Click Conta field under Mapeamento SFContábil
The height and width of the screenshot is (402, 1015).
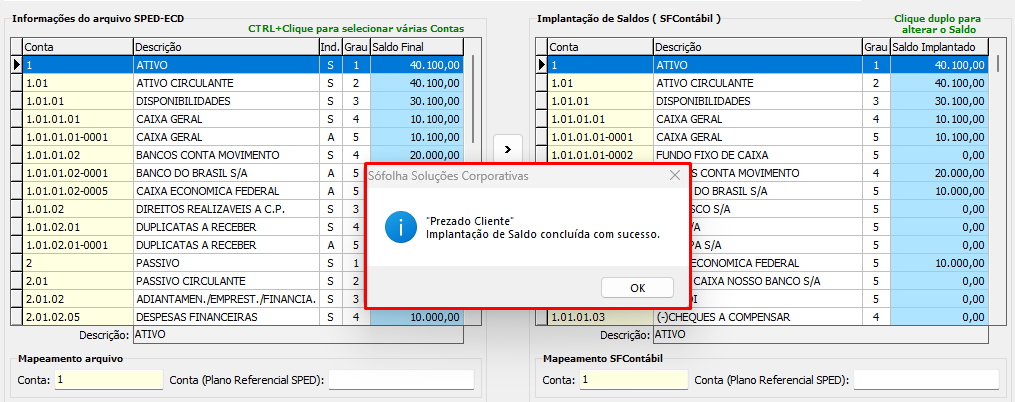(634, 380)
